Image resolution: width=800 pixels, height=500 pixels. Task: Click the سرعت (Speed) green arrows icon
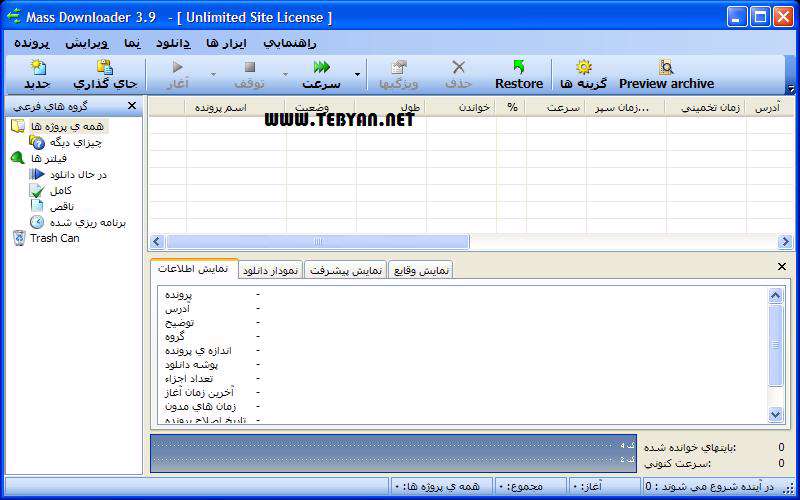pos(322,67)
